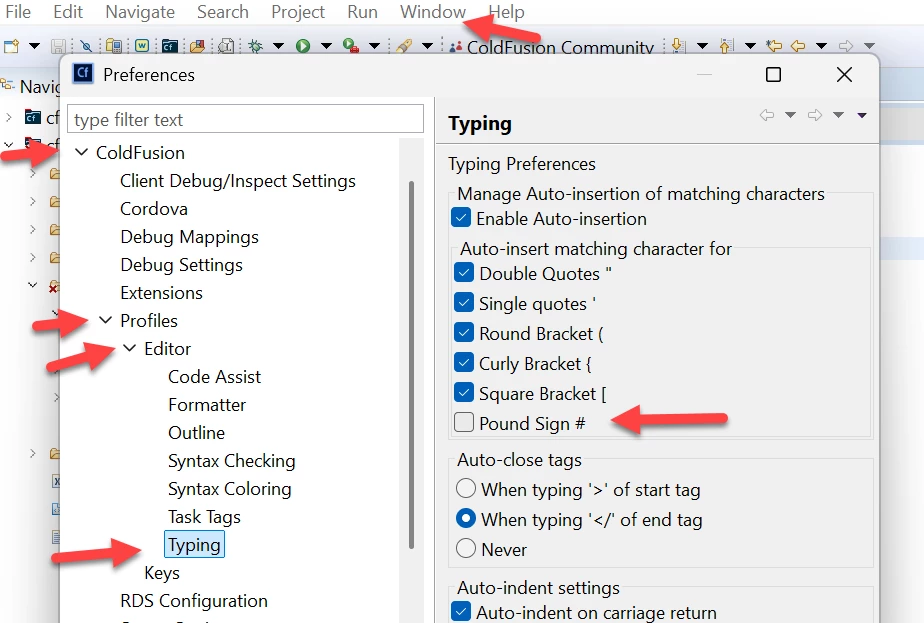Viewport: 924px width, 623px height.
Task: Uncheck Enable Auto-insertion checkbox
Action: 461,217
